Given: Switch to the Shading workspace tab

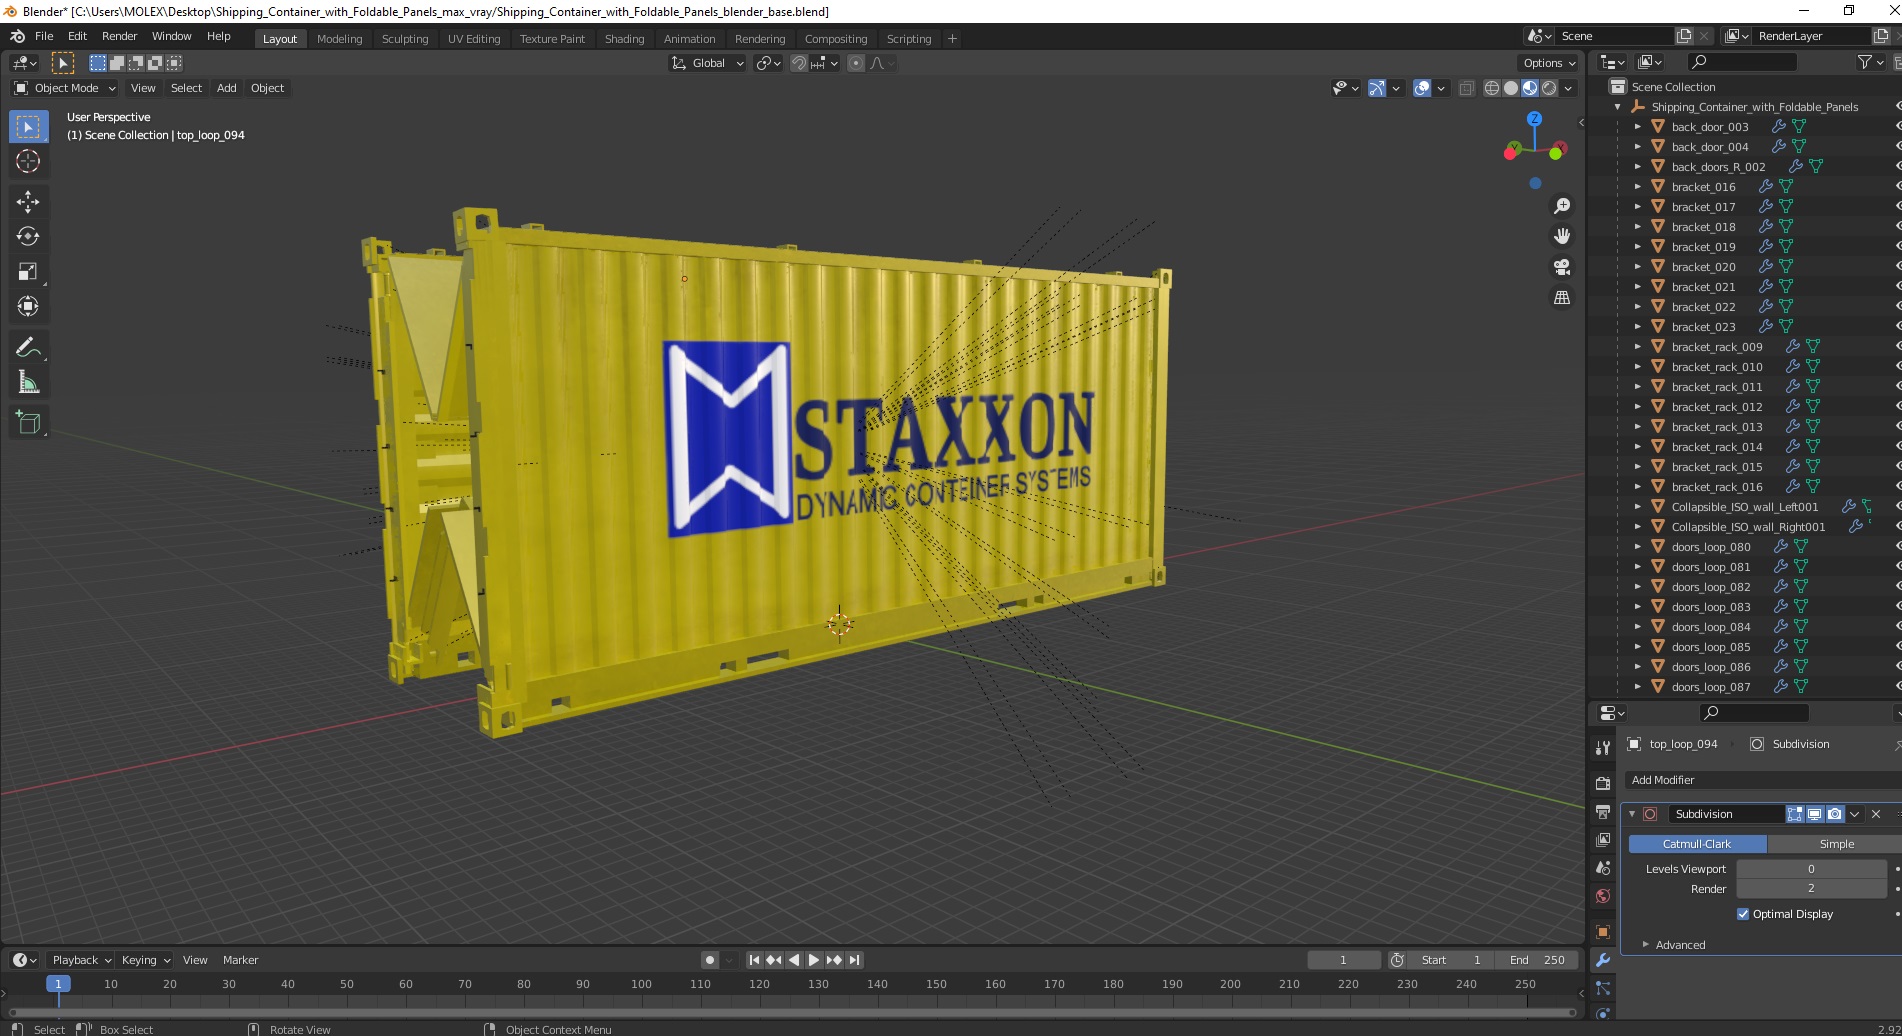Looking at the screenshot, I should (624, 39).
